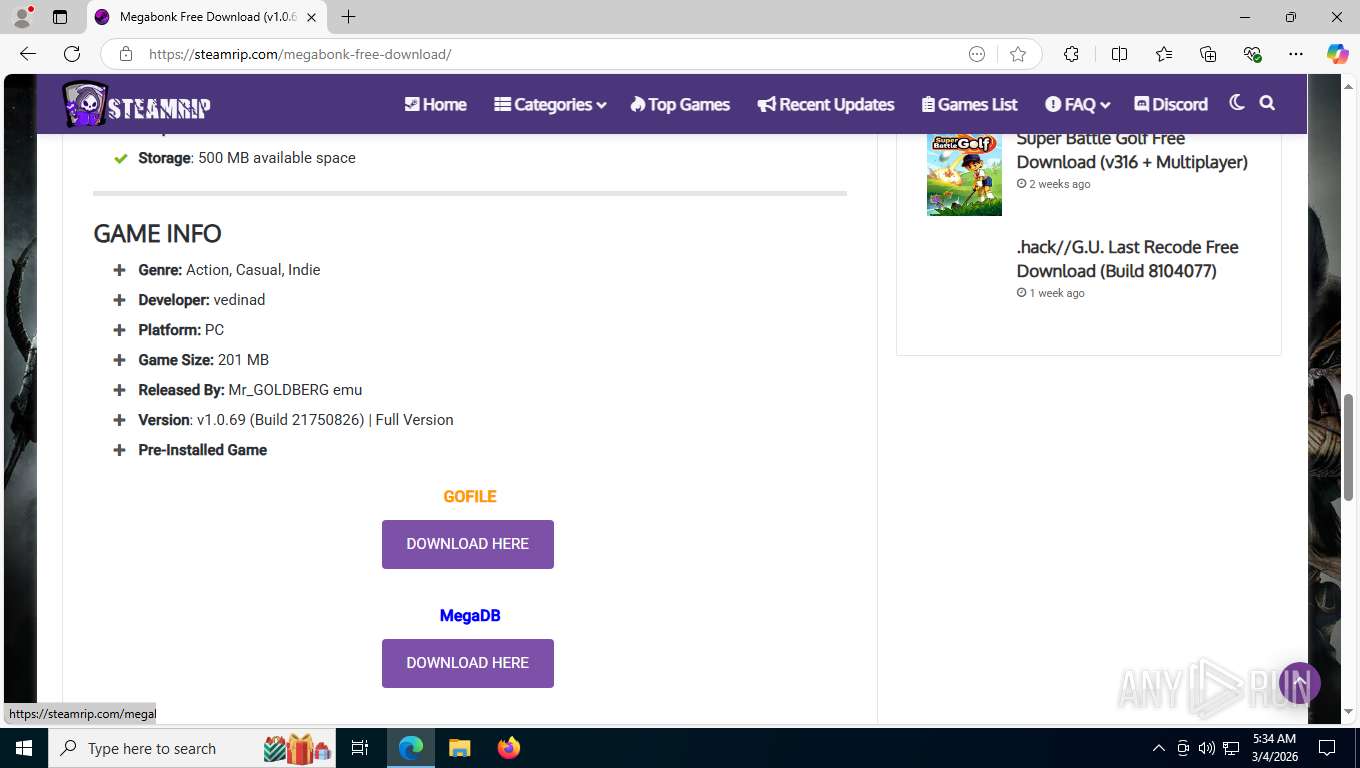The image size is (1360, 768).
Task: Select the Genre: Action, Casual, Indie line
Action: tap(229, 270)
